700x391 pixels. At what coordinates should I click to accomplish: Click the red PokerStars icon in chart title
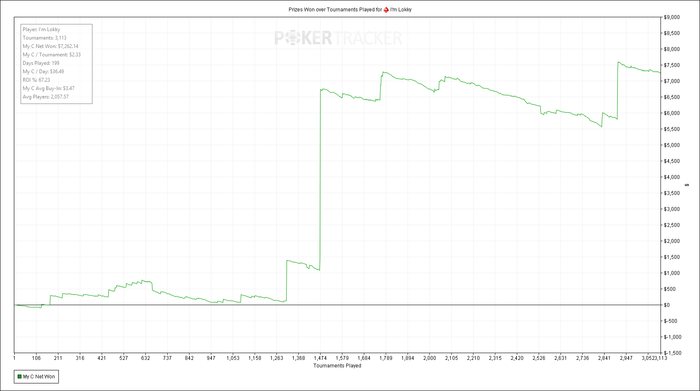[x=386, y=9]
